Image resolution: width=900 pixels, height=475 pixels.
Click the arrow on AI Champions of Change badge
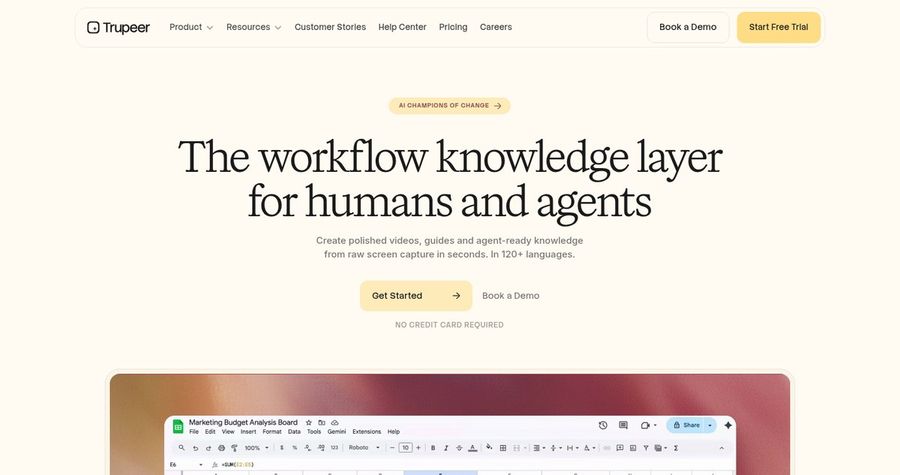[x=498, y=106]
